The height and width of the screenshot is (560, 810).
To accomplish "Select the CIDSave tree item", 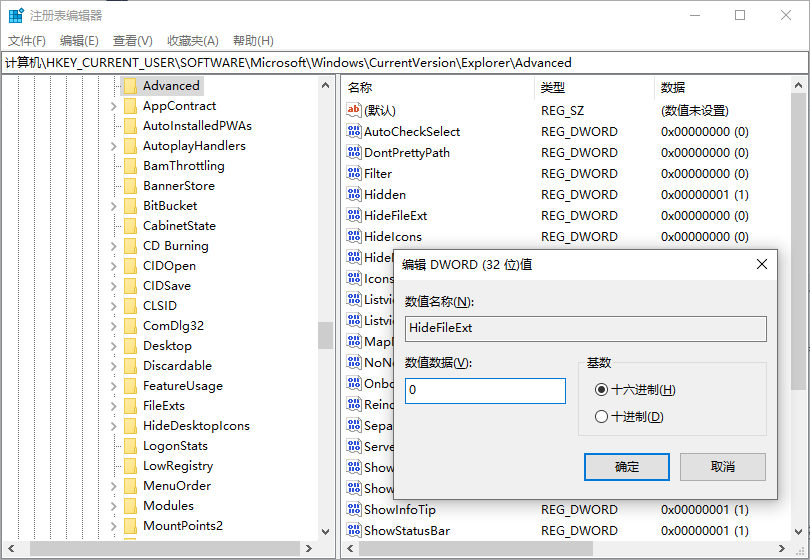I will tap(167, 286).
